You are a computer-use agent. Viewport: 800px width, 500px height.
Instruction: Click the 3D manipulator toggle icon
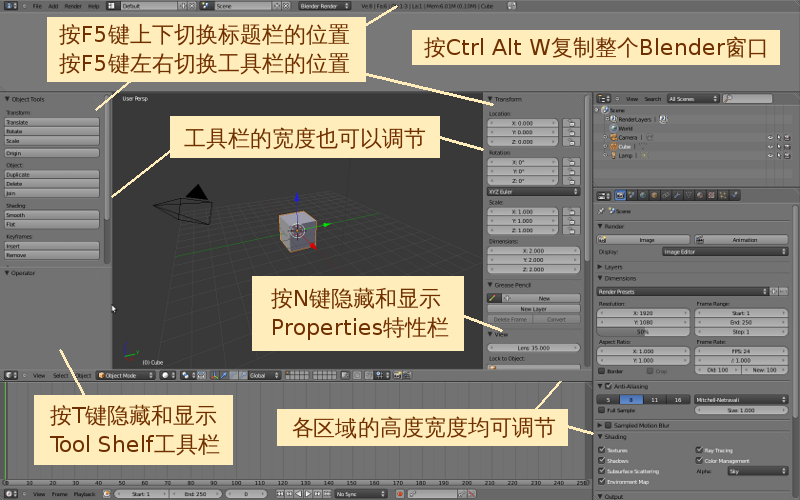pyautogui.click(x=214, y=376)
